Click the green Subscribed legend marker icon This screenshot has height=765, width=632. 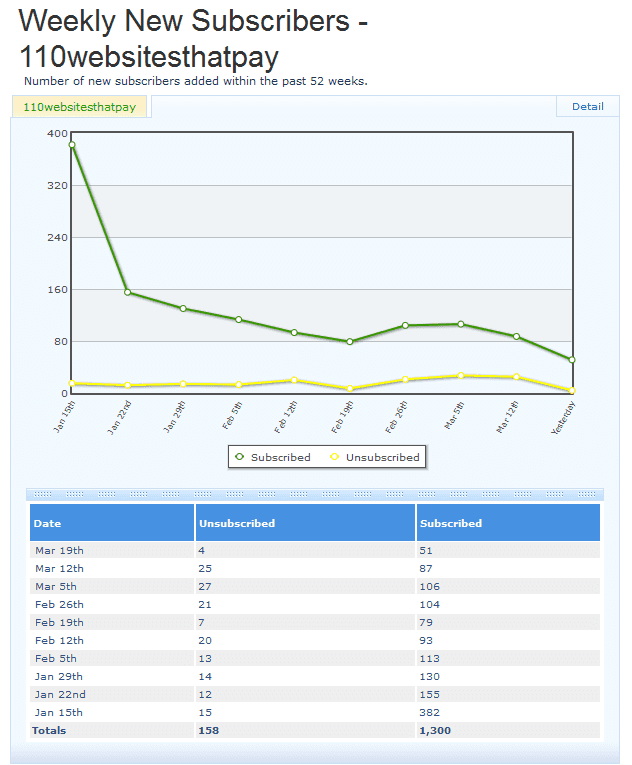click(x=239, y=457)
